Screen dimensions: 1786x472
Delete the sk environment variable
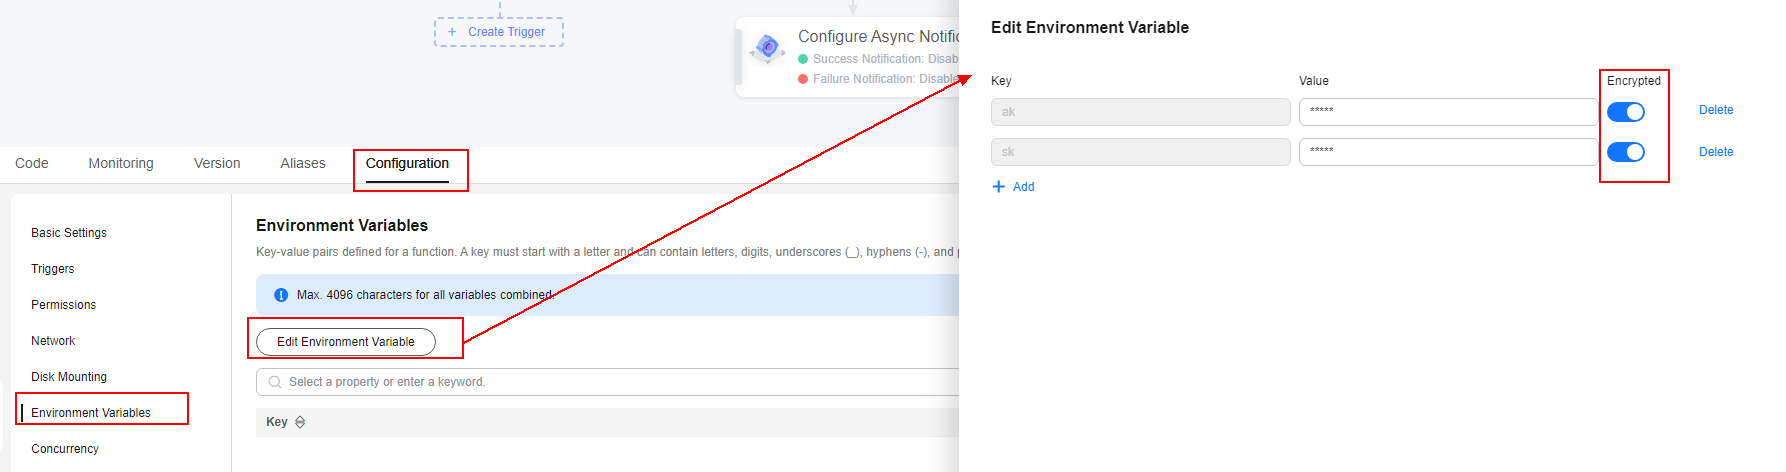pyautogui.click(x=1715, y=152)
